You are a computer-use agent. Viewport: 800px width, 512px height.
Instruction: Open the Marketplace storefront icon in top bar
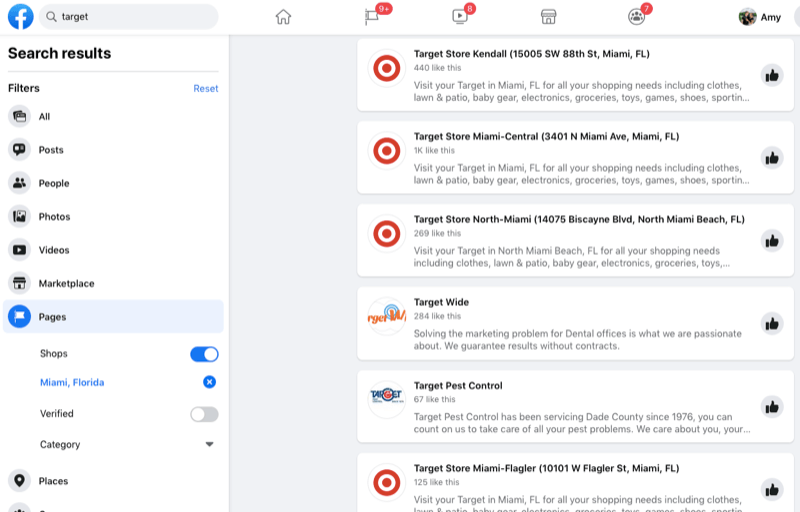(x=548, y=17)
